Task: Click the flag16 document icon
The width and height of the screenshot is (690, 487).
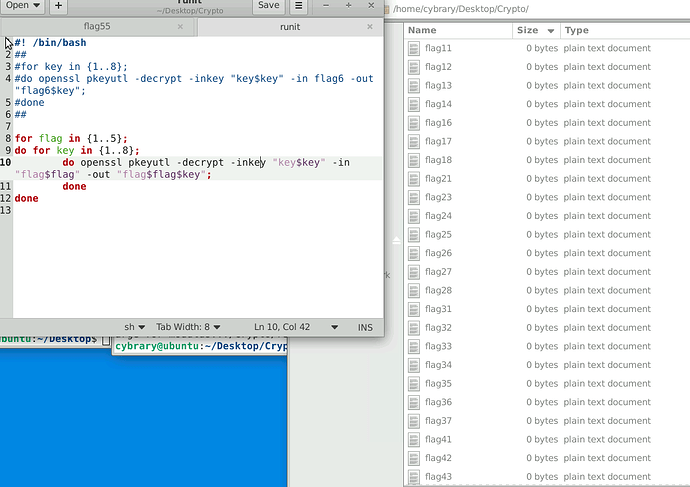Action: click(x=414, y=123)
